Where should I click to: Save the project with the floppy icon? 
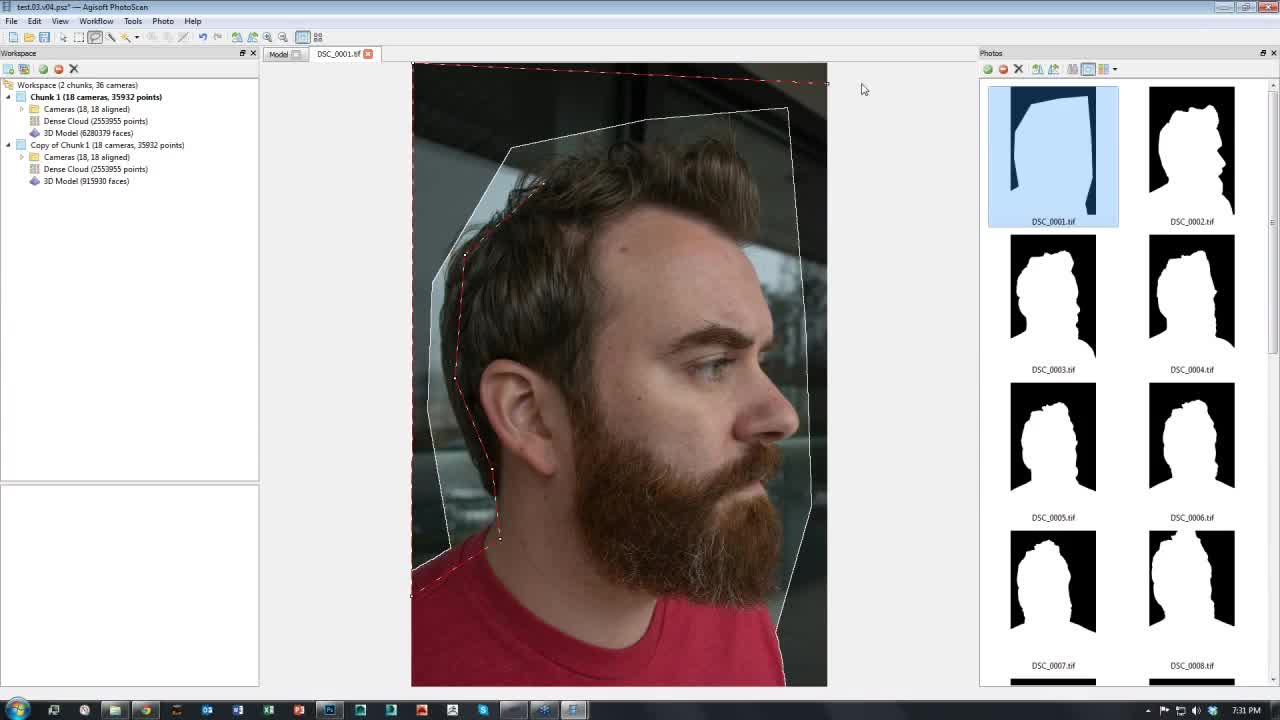pyautogui.click(x=44, y=37)
